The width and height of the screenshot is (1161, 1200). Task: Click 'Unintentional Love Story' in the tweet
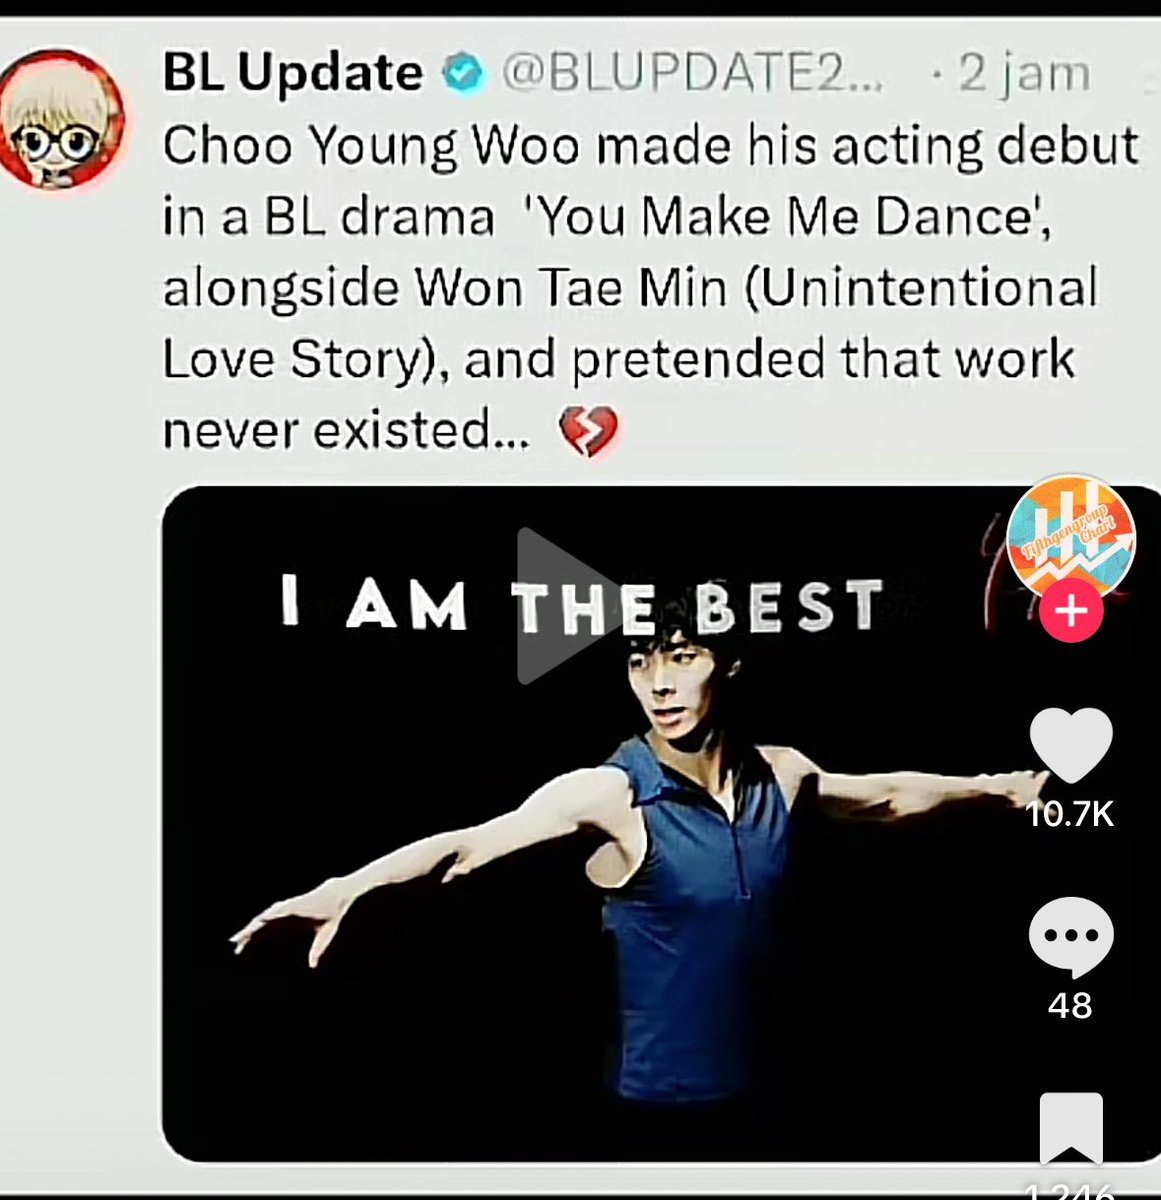click(x=629, y=324)
